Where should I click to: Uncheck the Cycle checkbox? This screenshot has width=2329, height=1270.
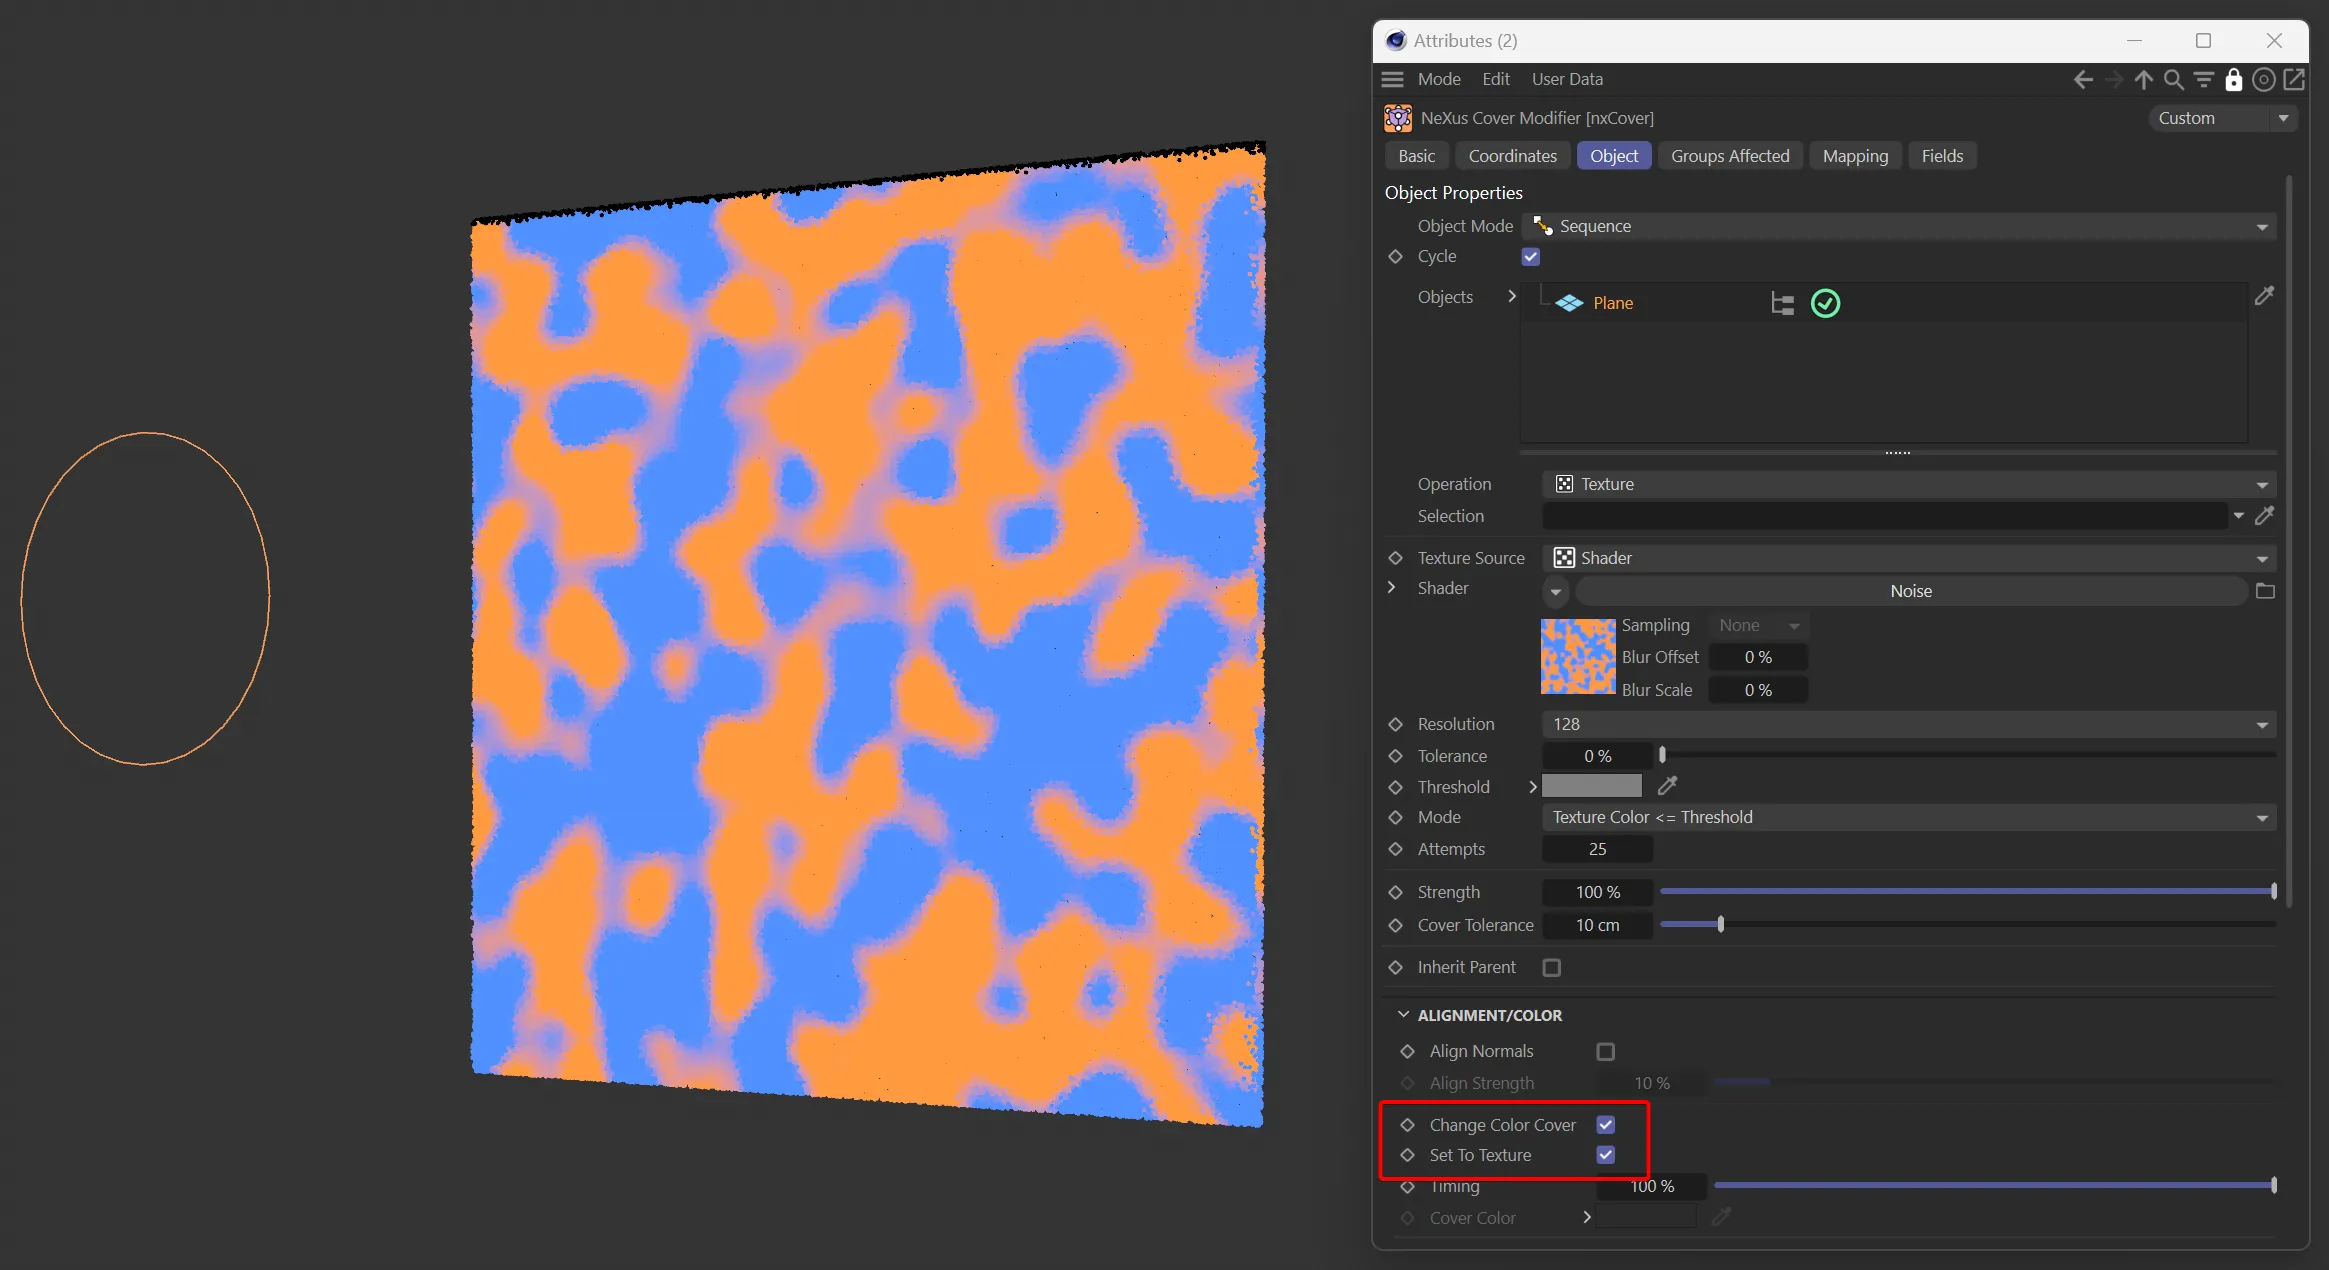[x=1530, y=257]
